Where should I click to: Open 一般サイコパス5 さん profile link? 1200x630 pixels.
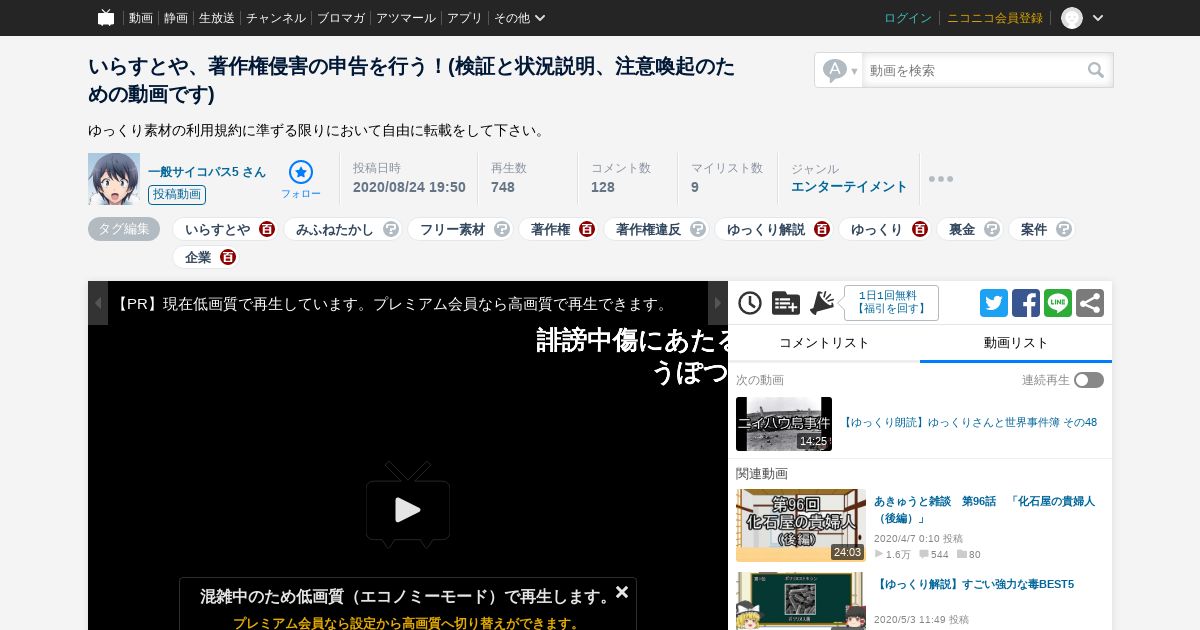click(207, 172)
